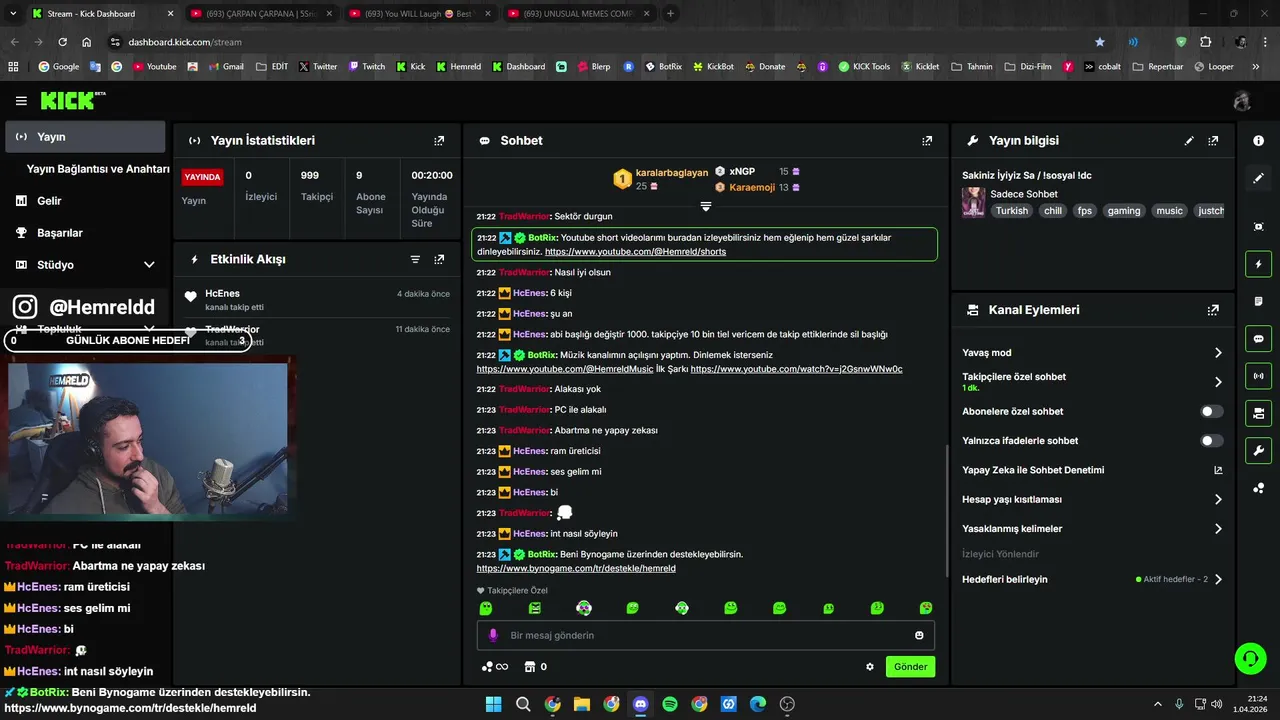Open File Explorer from the taskbar
This screenshot has height=720, width=1280.
[x=582, y=704]
